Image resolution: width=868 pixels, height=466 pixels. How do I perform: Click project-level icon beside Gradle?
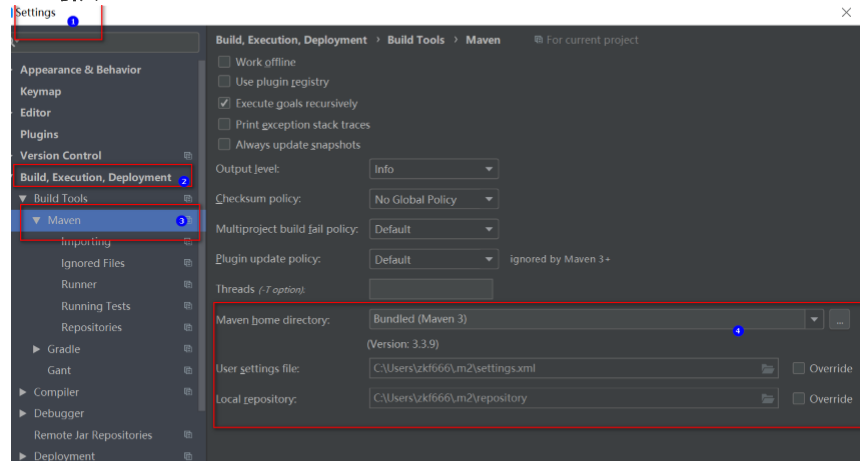(x=188, y=349)
